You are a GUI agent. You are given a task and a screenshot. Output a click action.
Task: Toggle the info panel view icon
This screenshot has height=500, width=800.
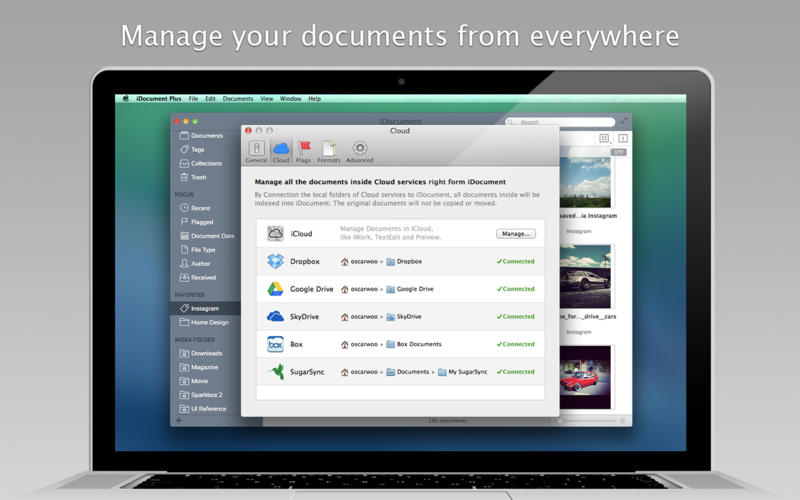coord(623,138)
